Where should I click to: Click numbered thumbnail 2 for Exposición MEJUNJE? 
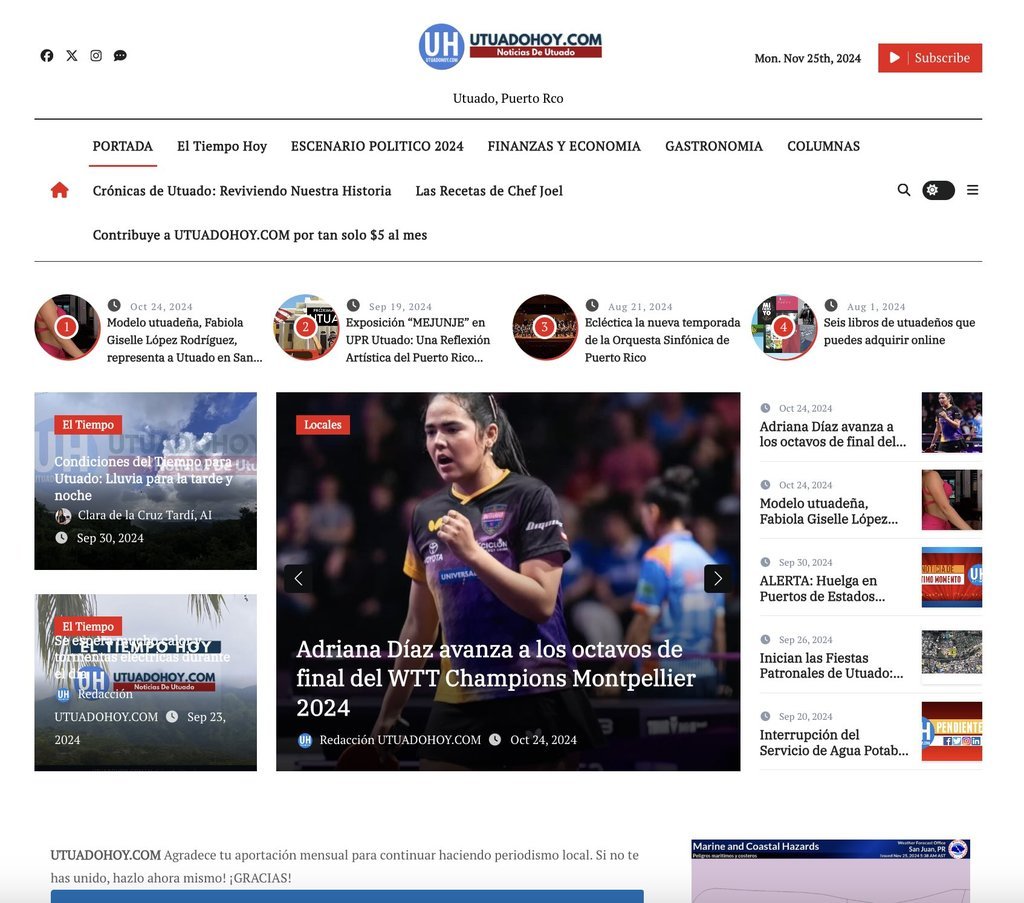[x=306, y=327]
